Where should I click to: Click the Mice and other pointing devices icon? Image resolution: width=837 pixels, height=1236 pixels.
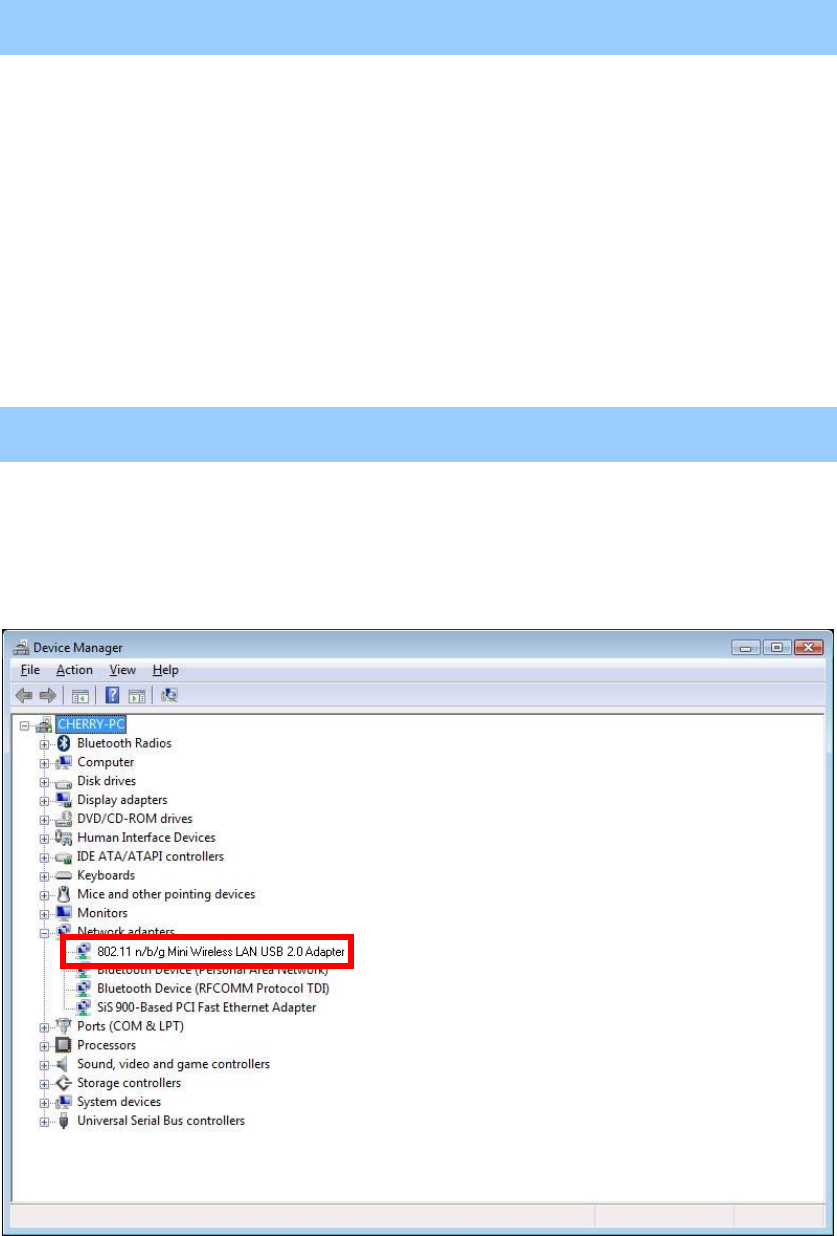click(x=64, y=894)
